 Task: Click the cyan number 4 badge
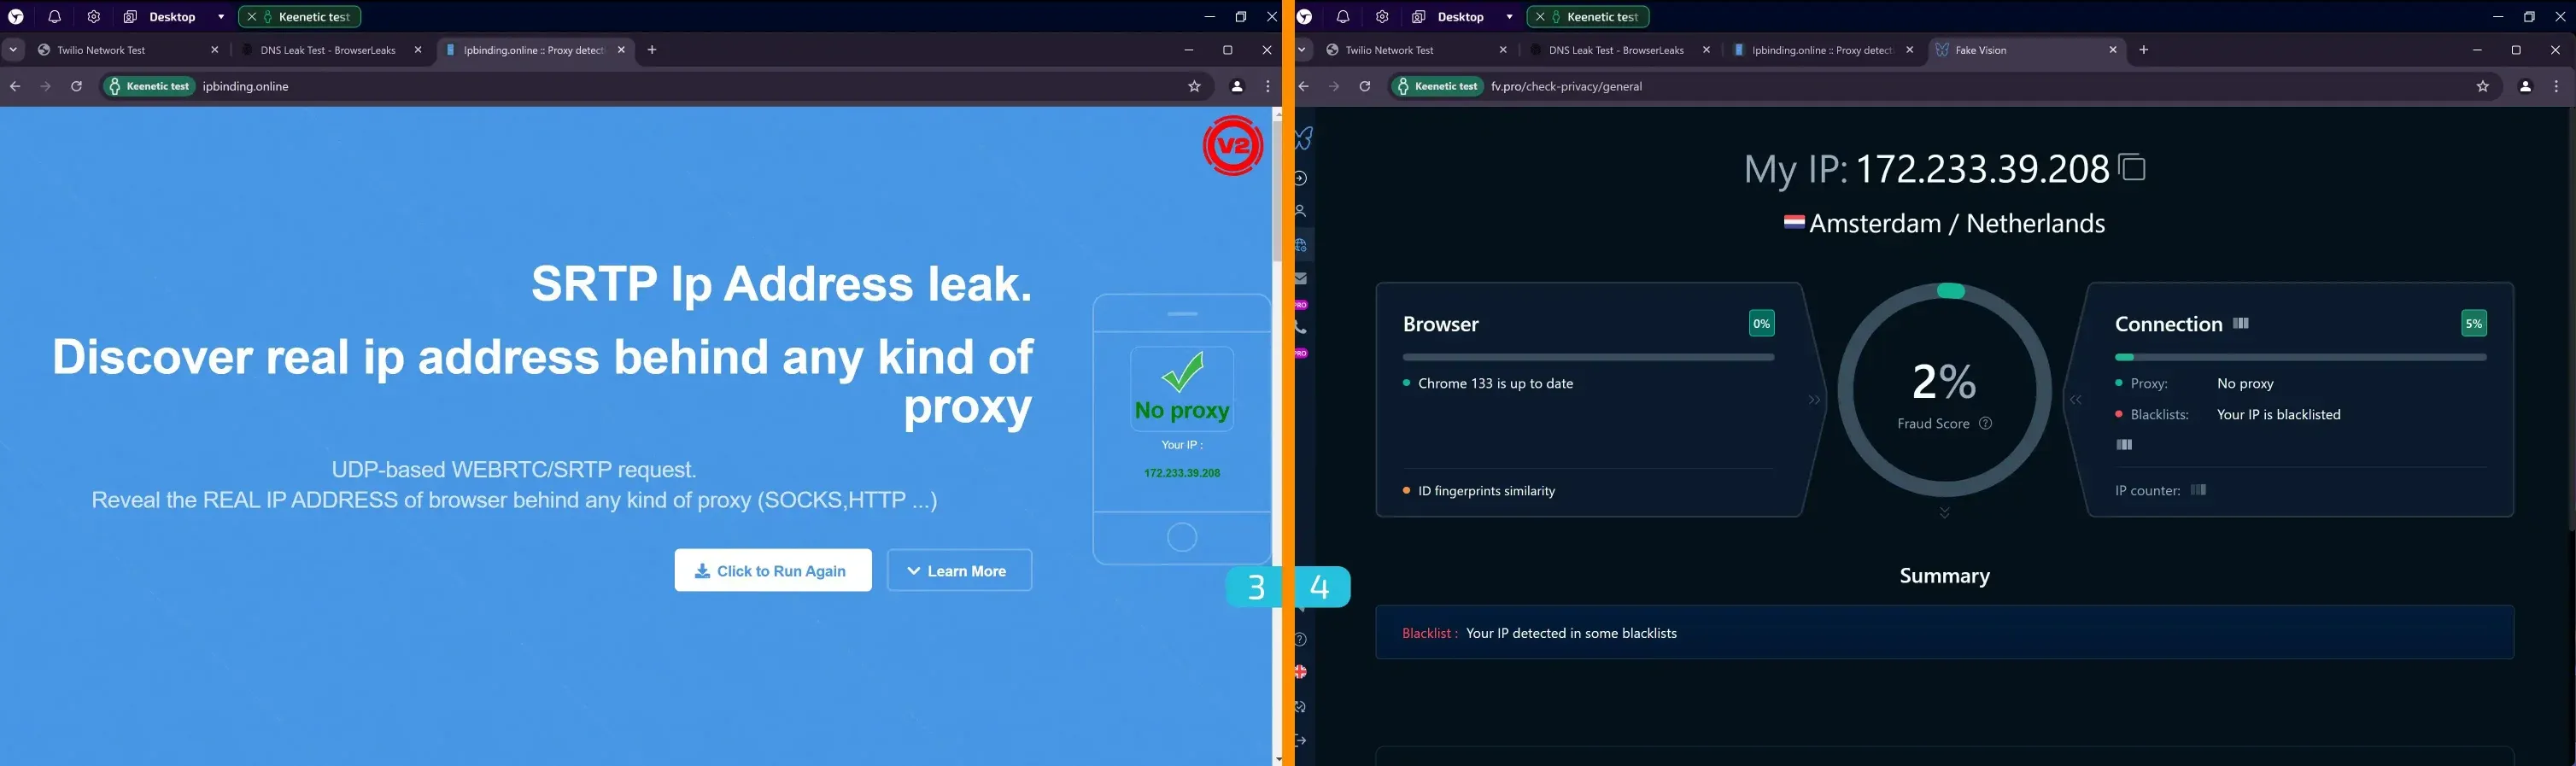1322,587
